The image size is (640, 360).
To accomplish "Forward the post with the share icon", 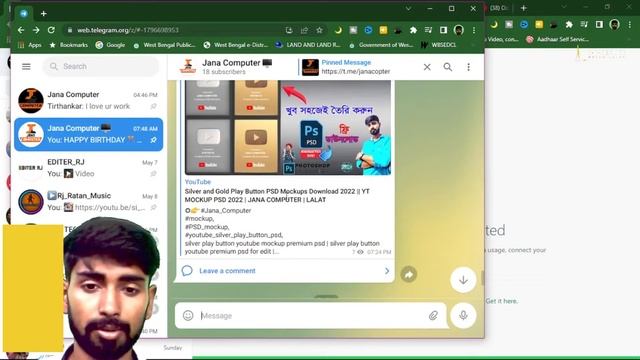I will (409, 274).
